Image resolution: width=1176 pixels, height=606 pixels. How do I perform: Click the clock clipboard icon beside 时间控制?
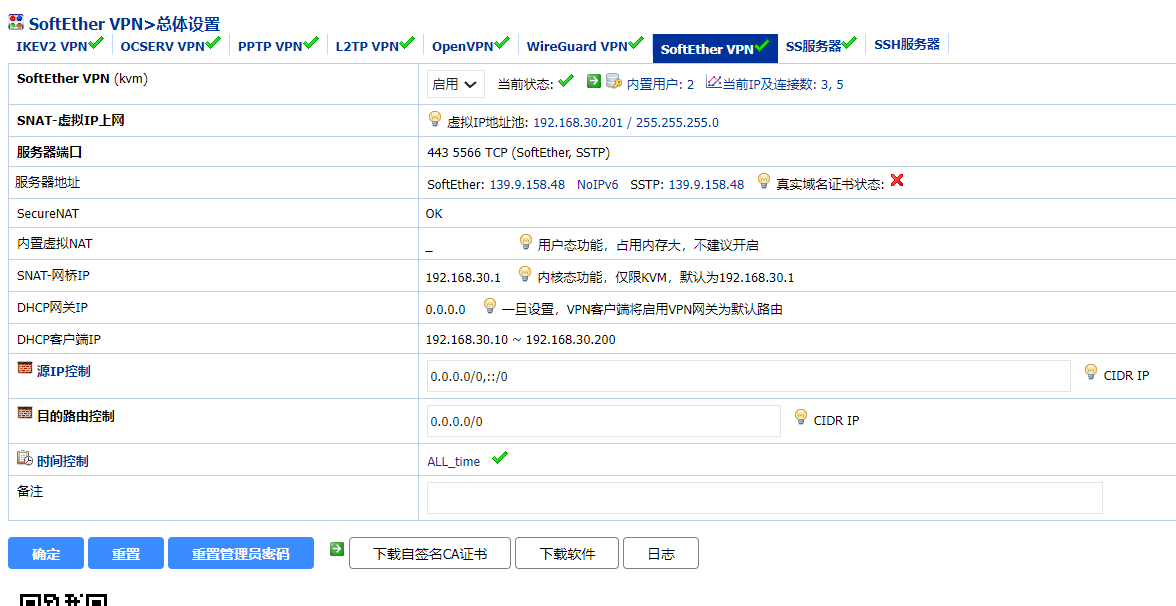tap(25, 458)
